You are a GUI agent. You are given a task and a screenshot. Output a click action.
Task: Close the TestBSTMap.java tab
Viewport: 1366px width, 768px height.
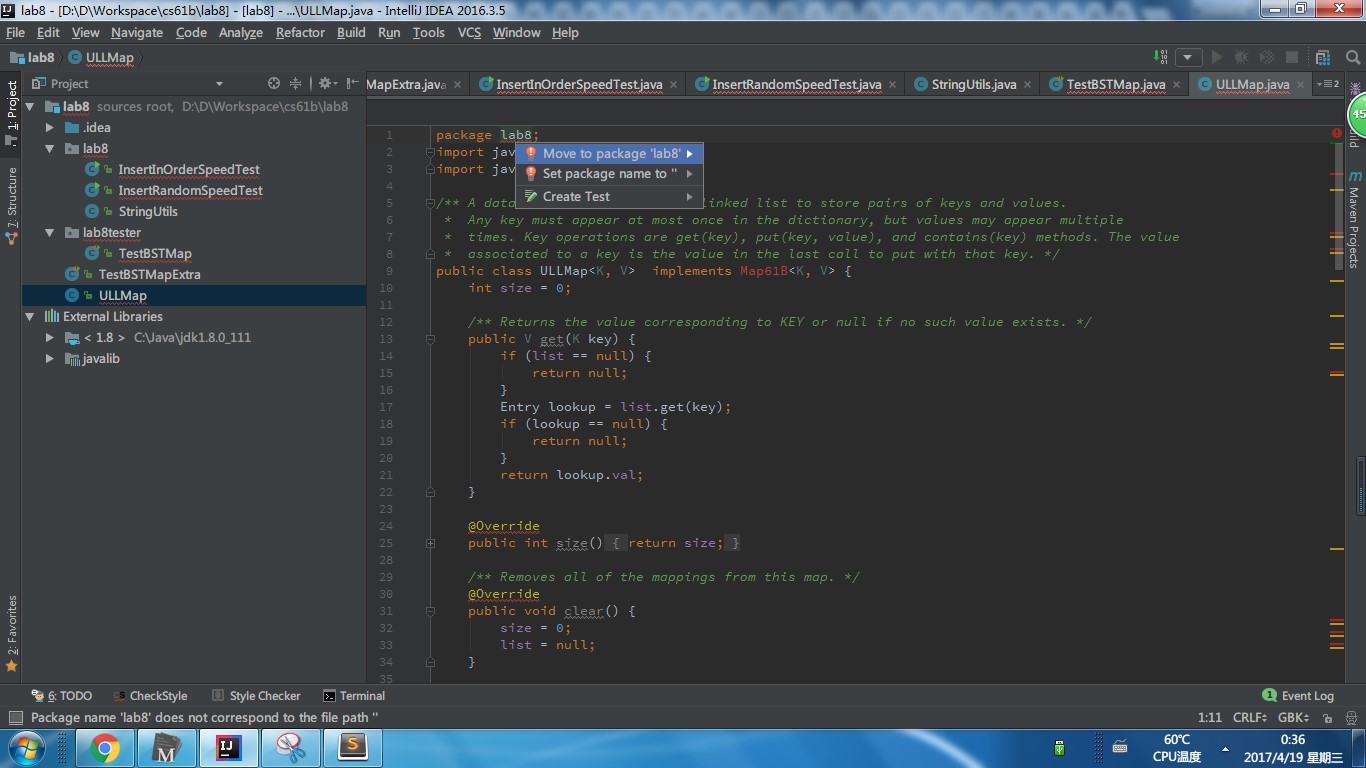click(1178, 85)
